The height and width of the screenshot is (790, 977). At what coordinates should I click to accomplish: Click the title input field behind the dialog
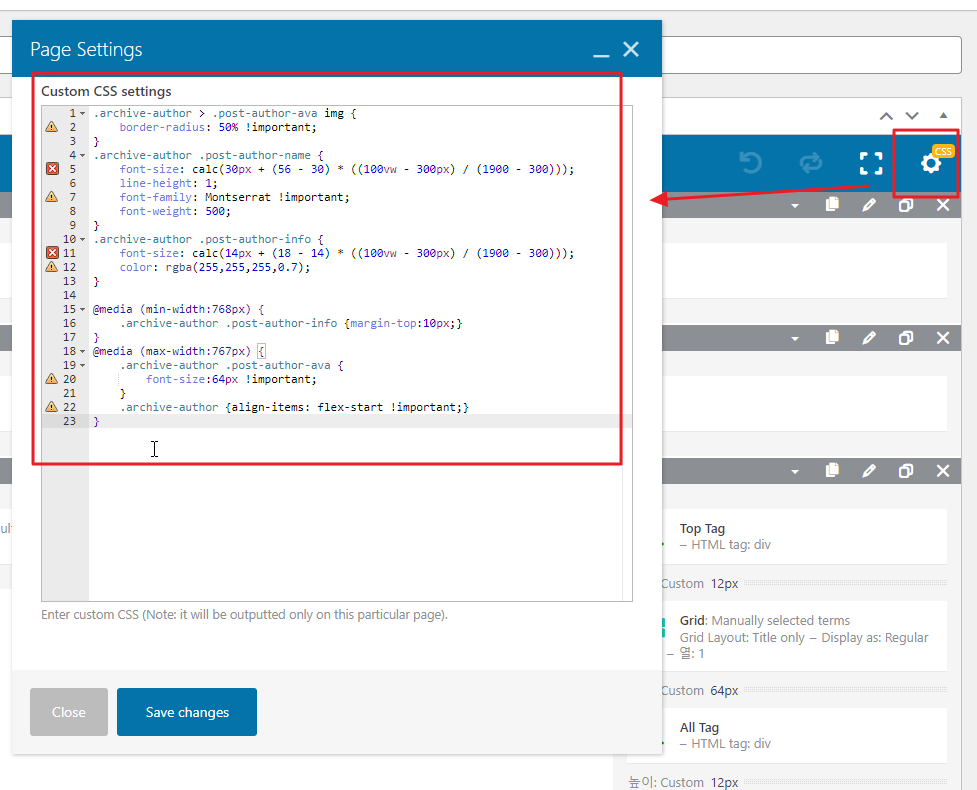[811, 55]
